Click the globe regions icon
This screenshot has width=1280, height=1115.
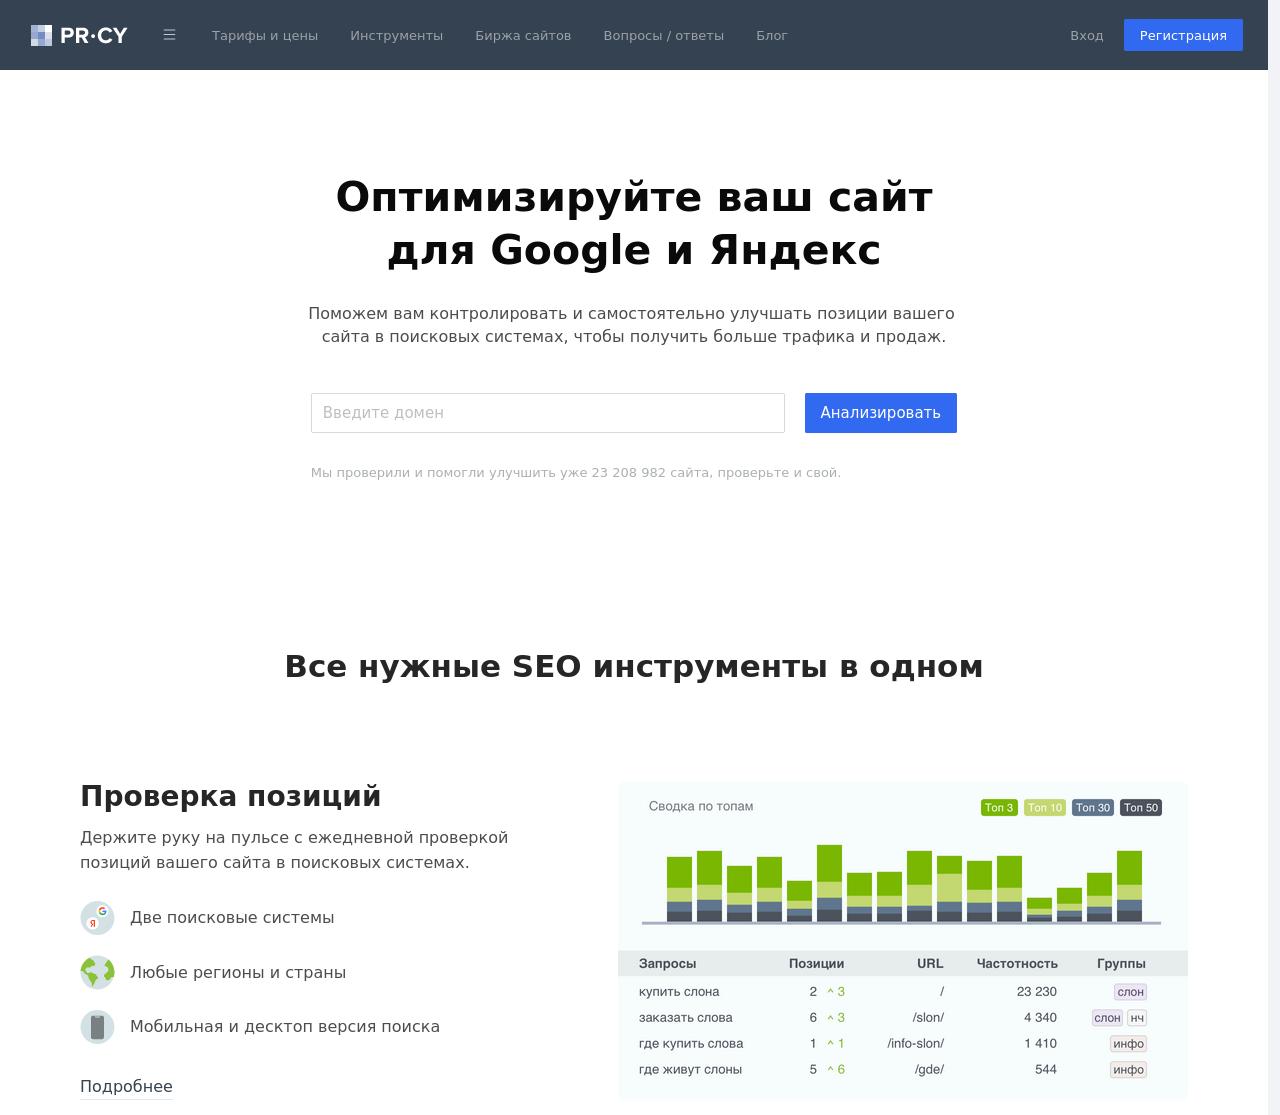click(97, 972)
